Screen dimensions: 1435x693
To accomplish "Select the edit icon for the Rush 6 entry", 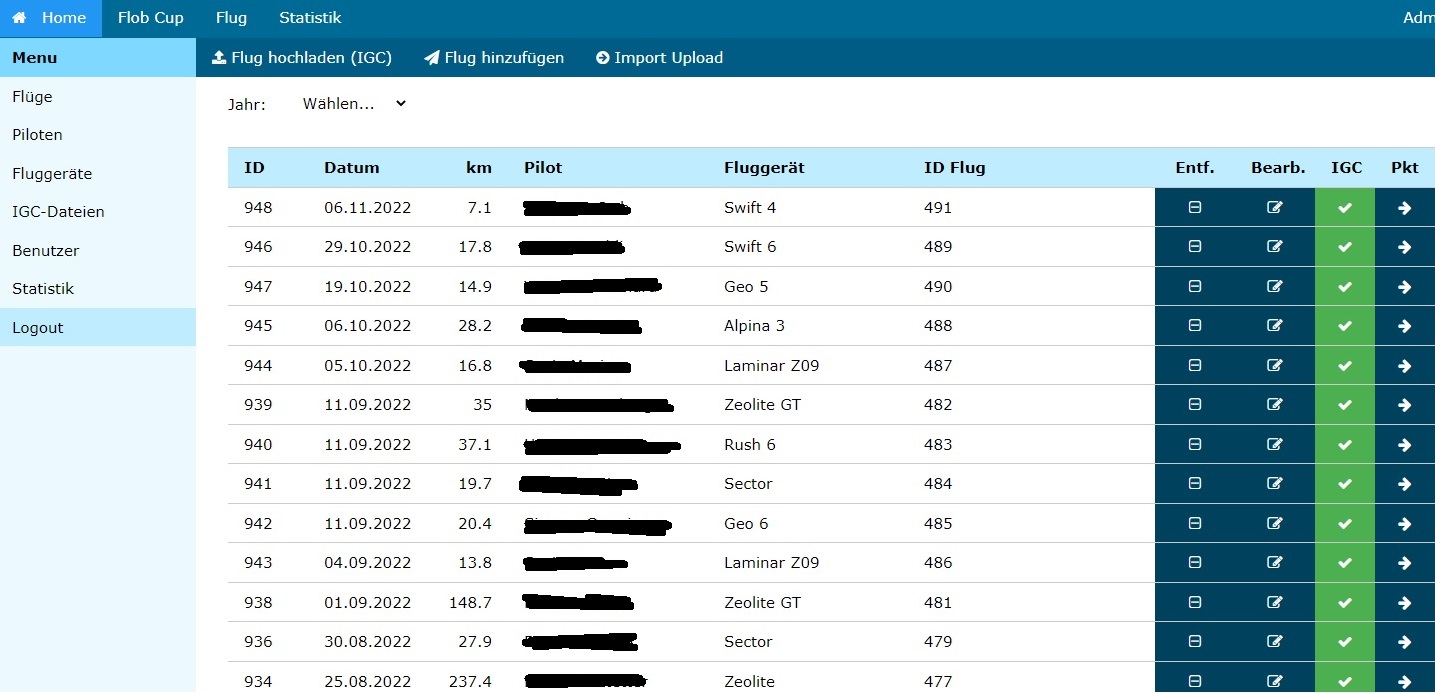I will pos(1274,444).
